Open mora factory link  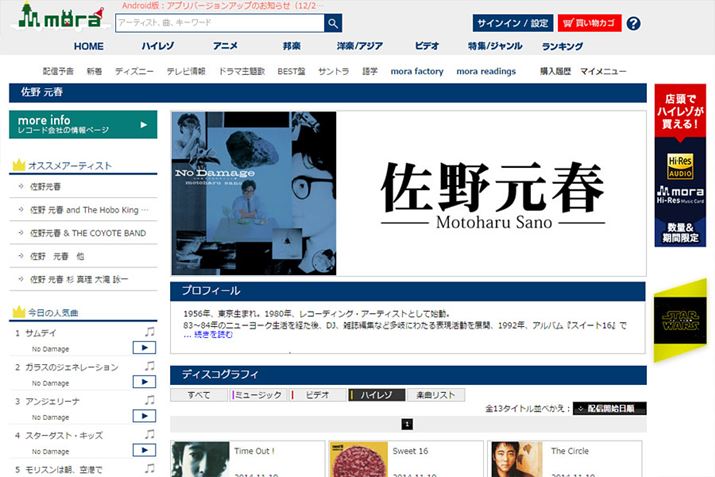pyautogui.click(x=417, y=71)
